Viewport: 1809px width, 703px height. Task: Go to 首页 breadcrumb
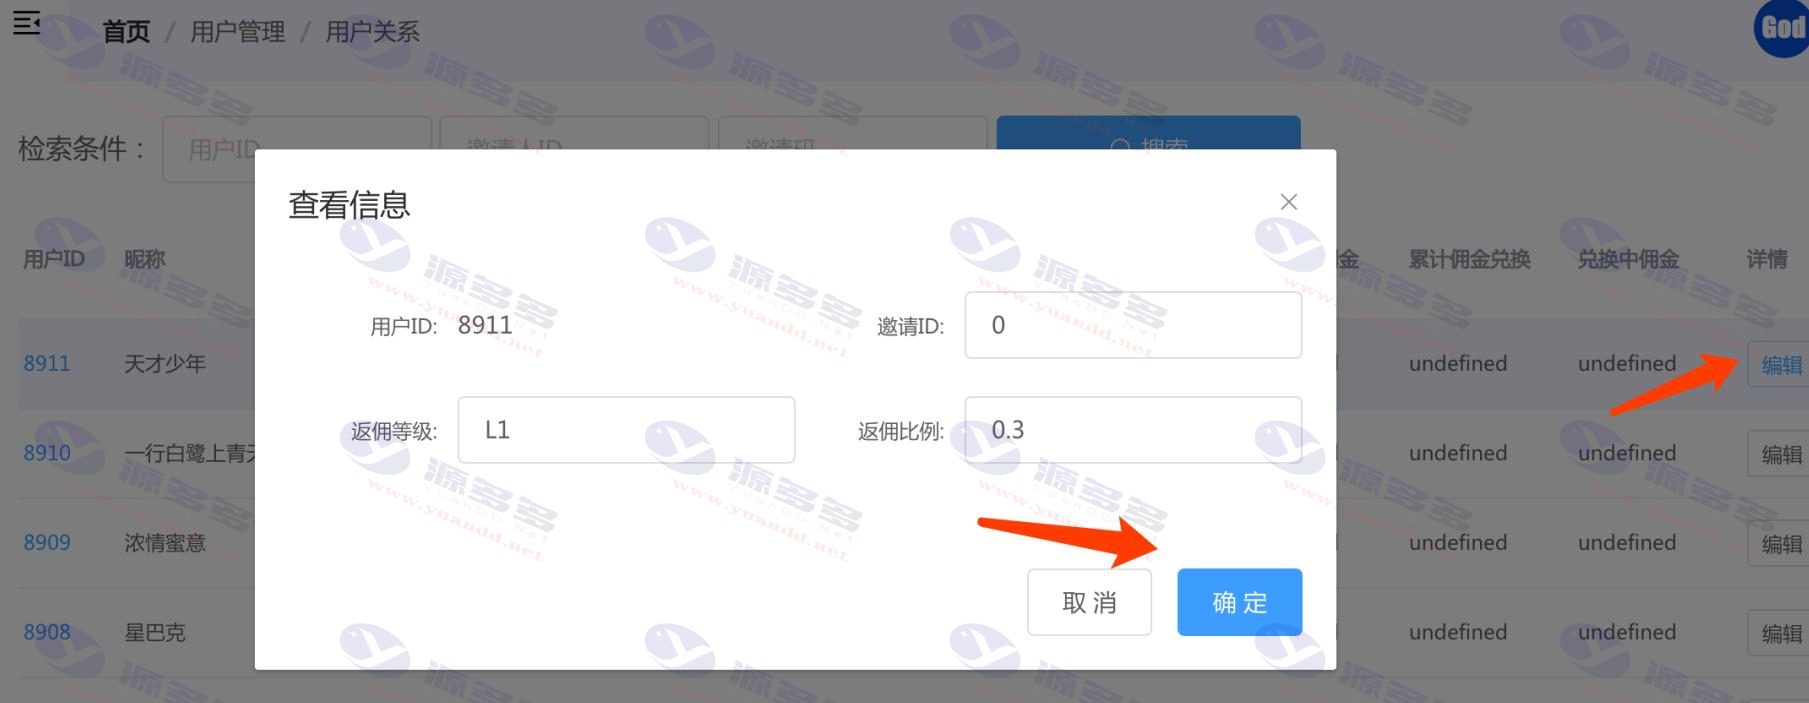tap(126, 32)
